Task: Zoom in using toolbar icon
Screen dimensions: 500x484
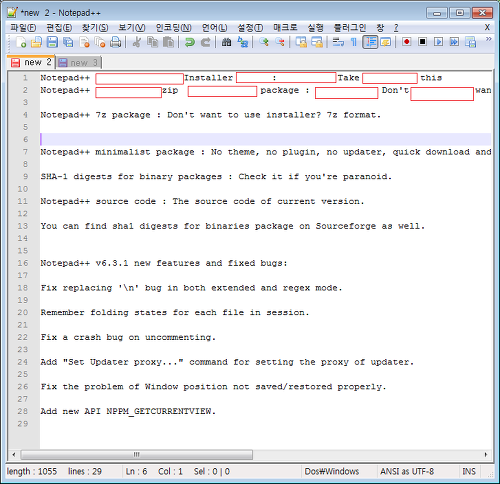Action: coord(264,42)
